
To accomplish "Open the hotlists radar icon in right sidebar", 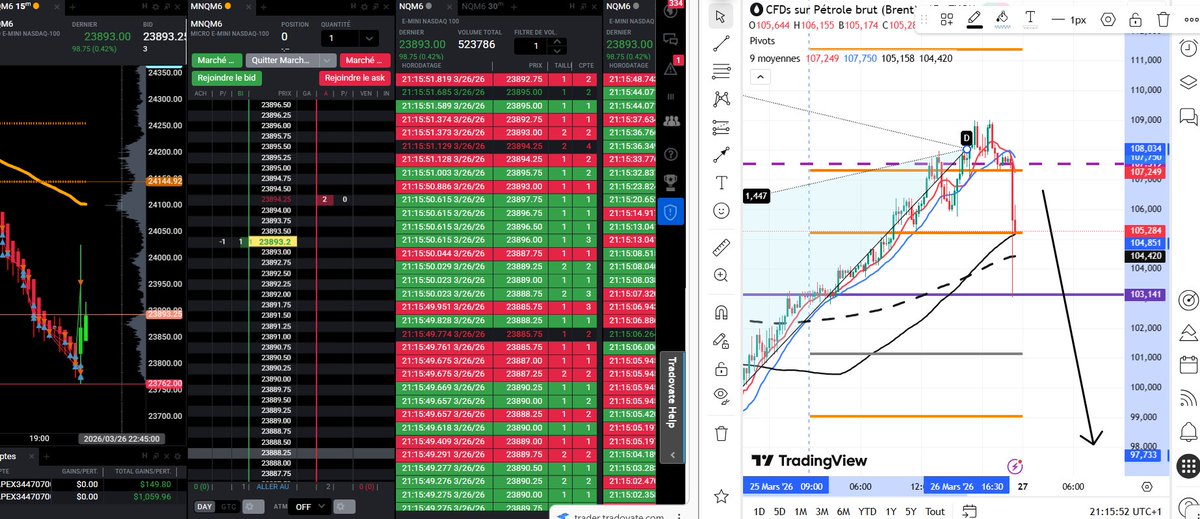I will tap(1188, 301).
